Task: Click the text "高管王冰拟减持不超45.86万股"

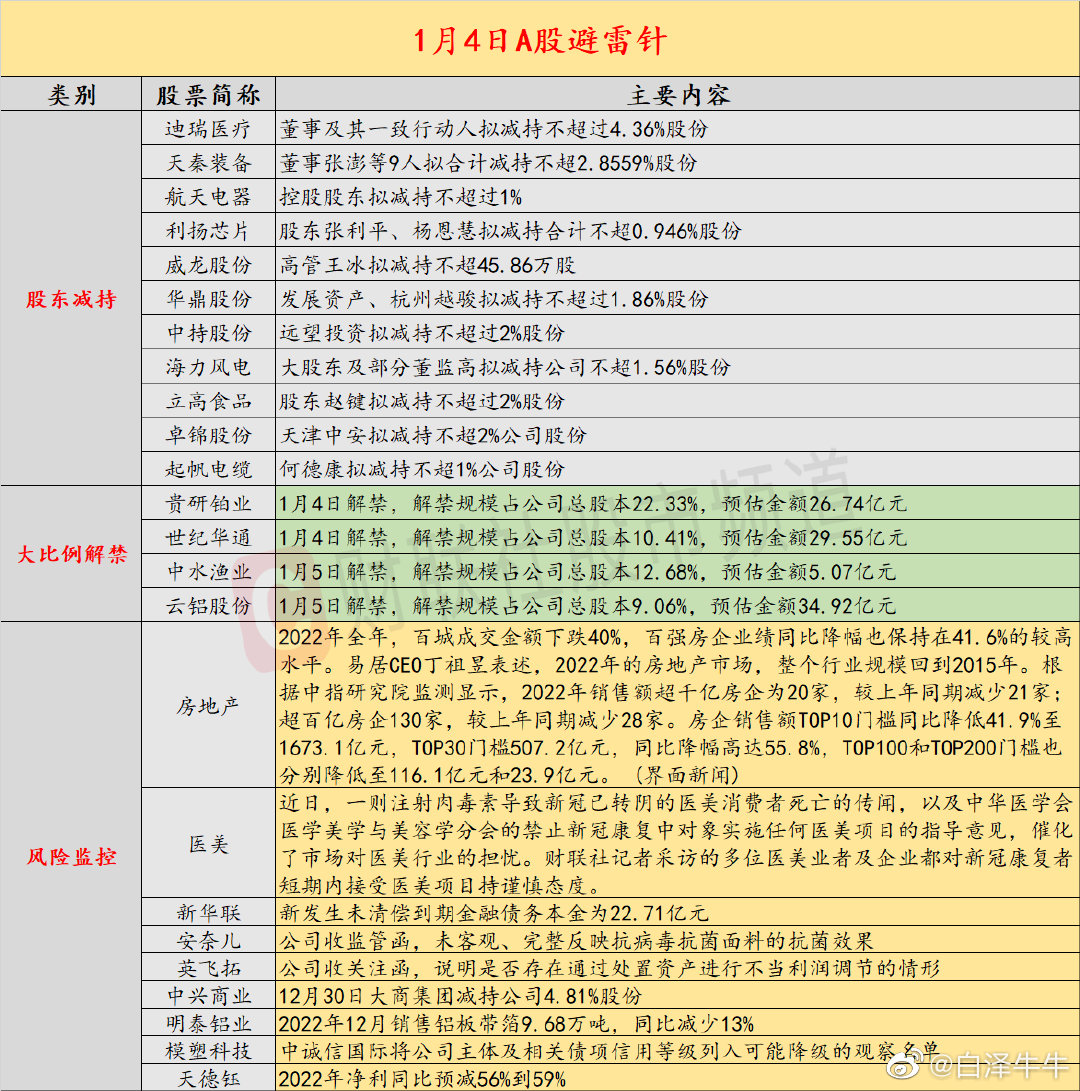Action: point(428,265)
